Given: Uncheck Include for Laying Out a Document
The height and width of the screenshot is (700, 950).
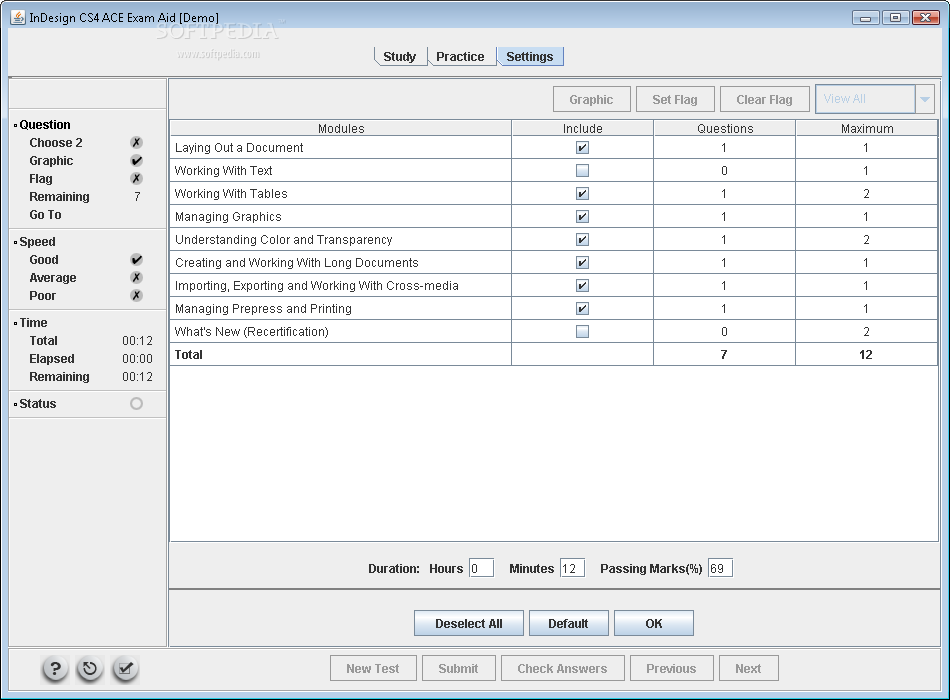Looking at the screenshot, I should pyautogui.click(x=582, y=147).
